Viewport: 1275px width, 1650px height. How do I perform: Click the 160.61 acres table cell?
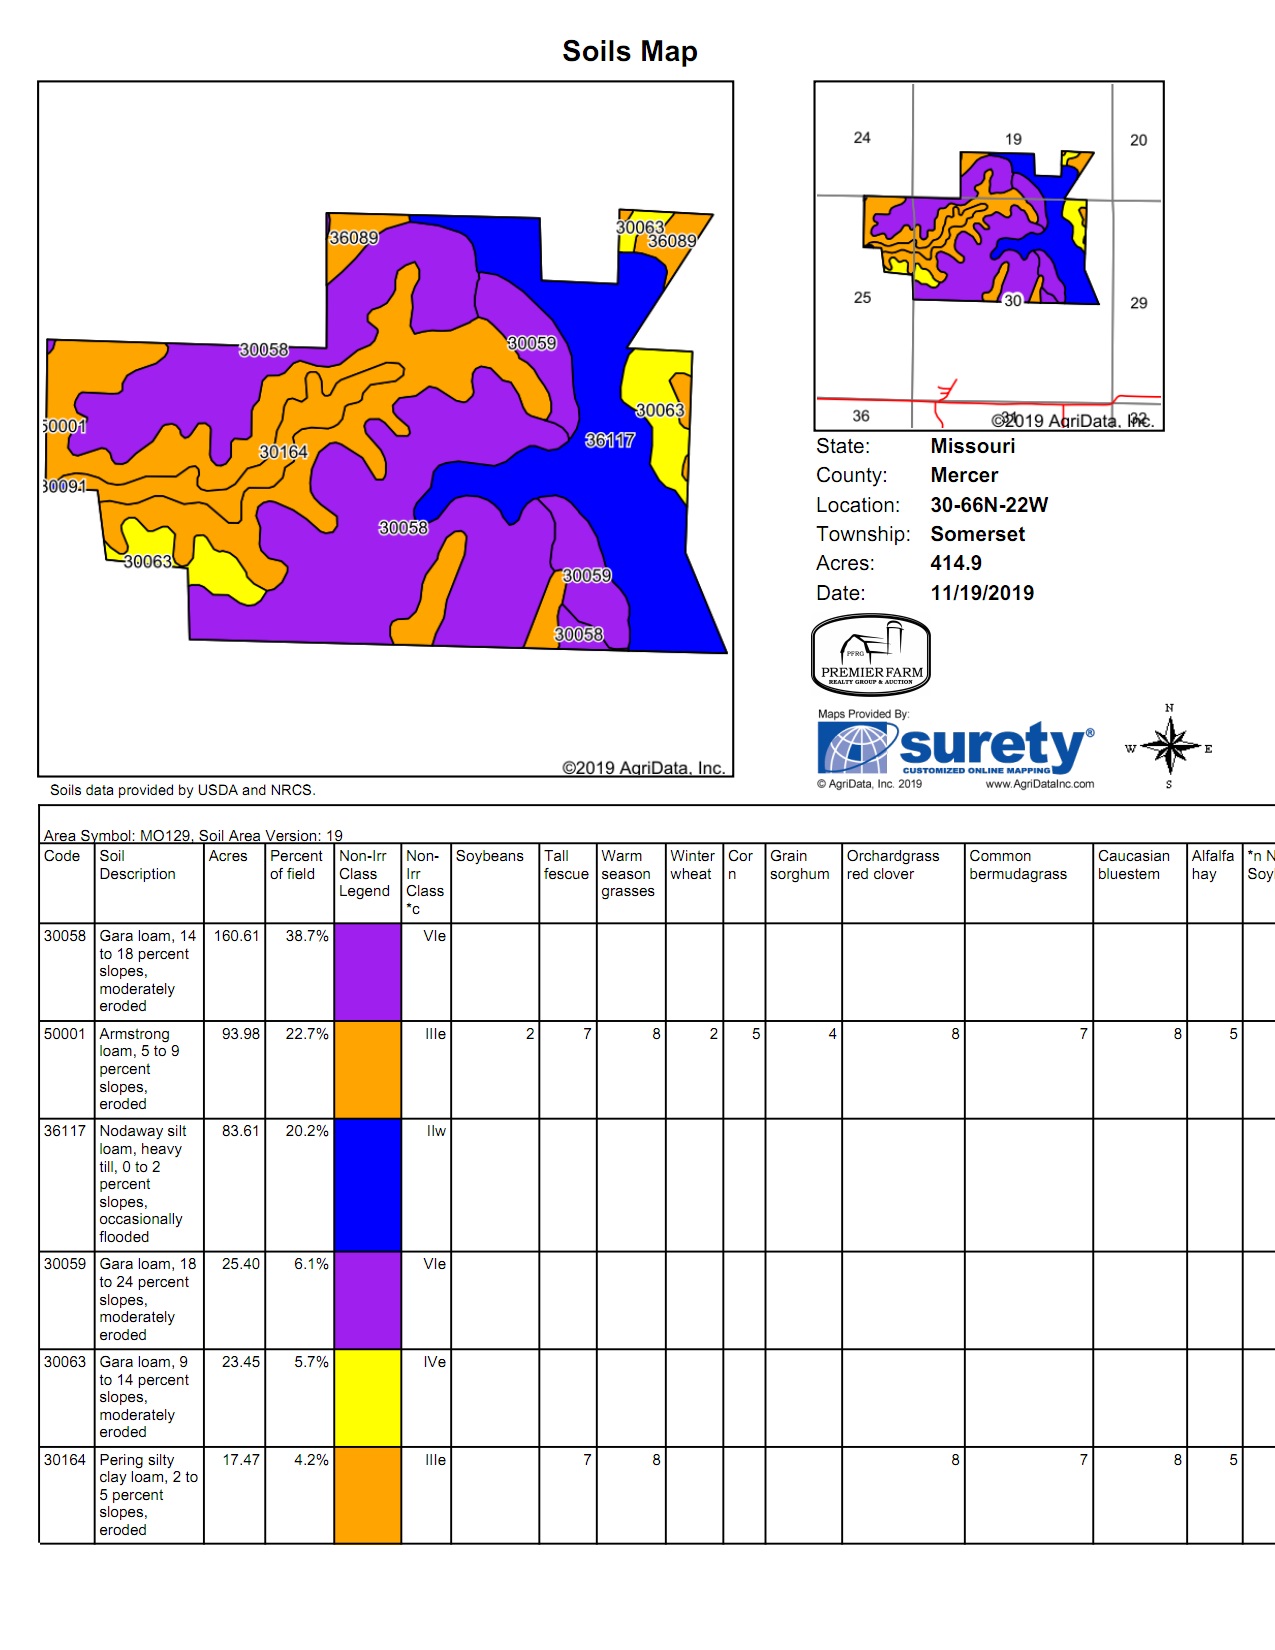click(236, 936)
